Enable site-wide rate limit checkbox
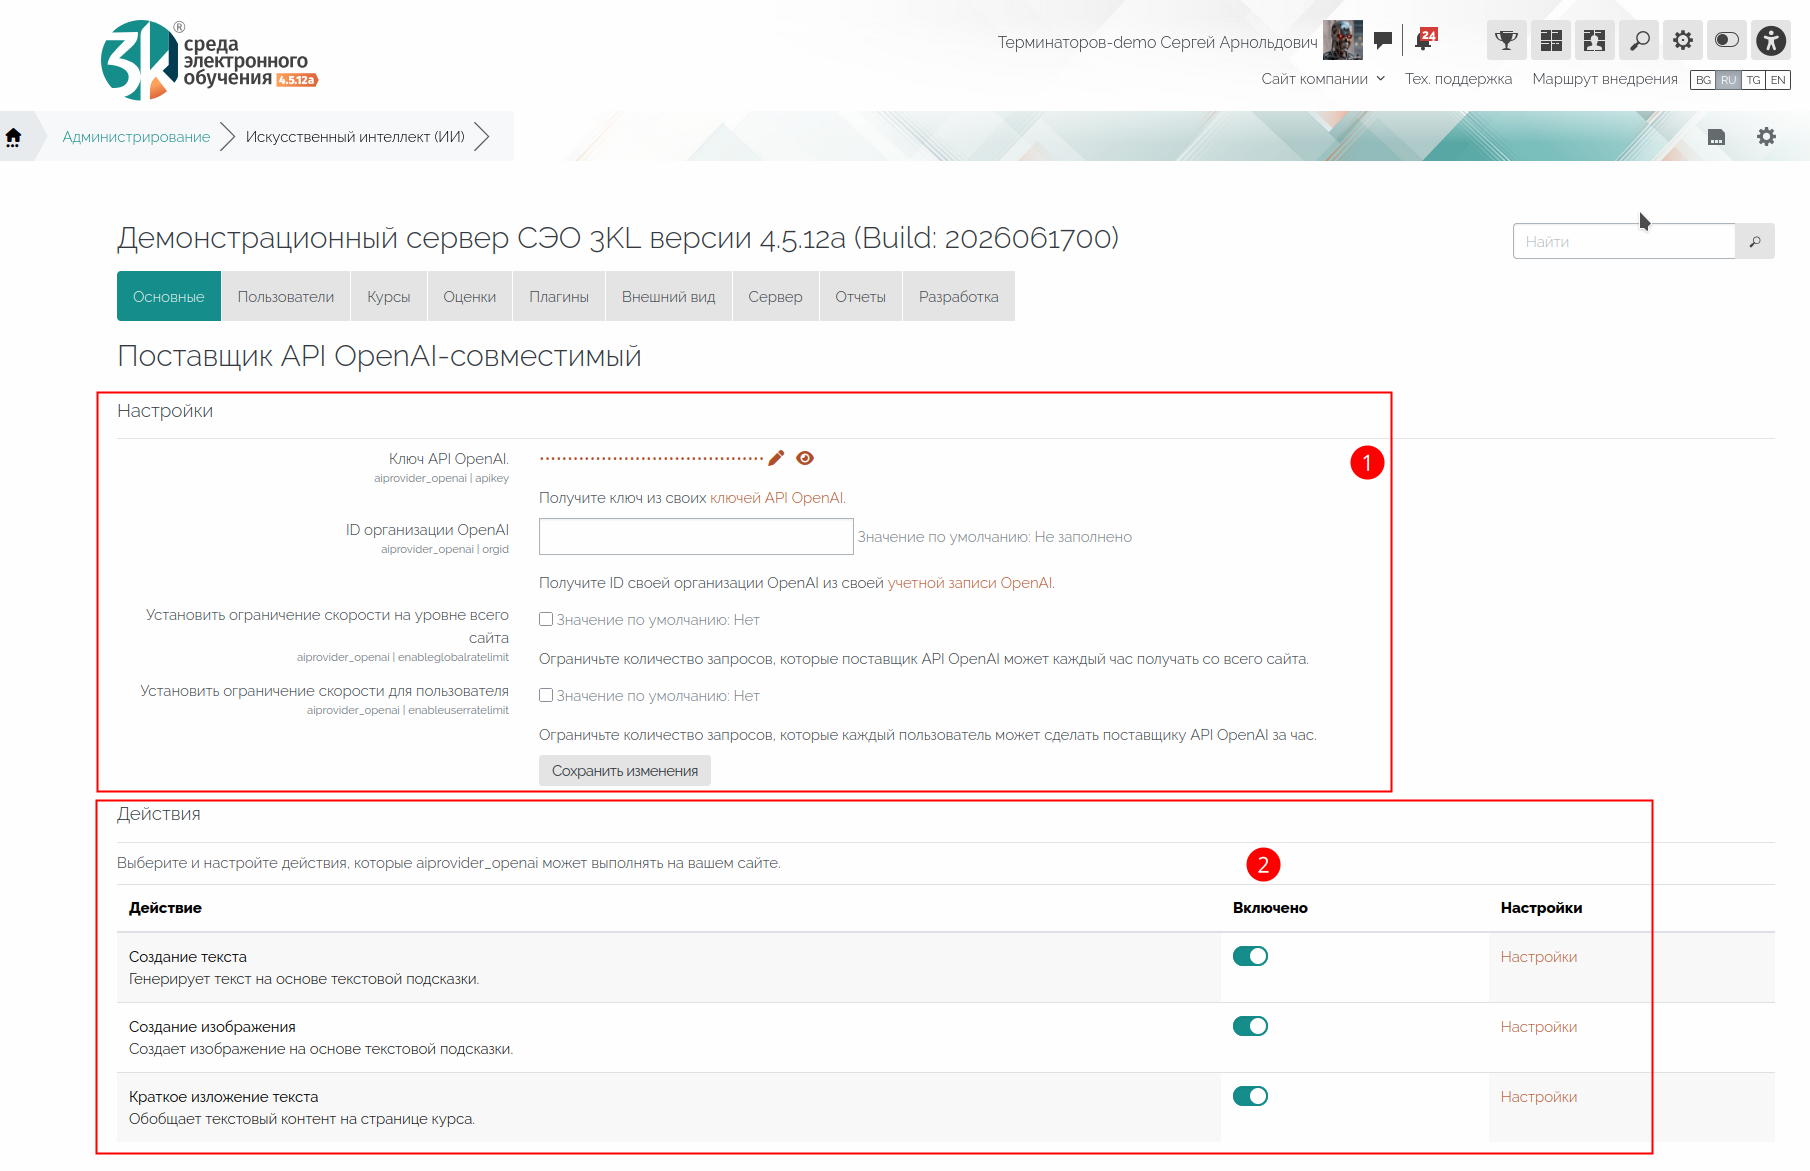This screenshot has height=1171, width=1810. (546, 619)
